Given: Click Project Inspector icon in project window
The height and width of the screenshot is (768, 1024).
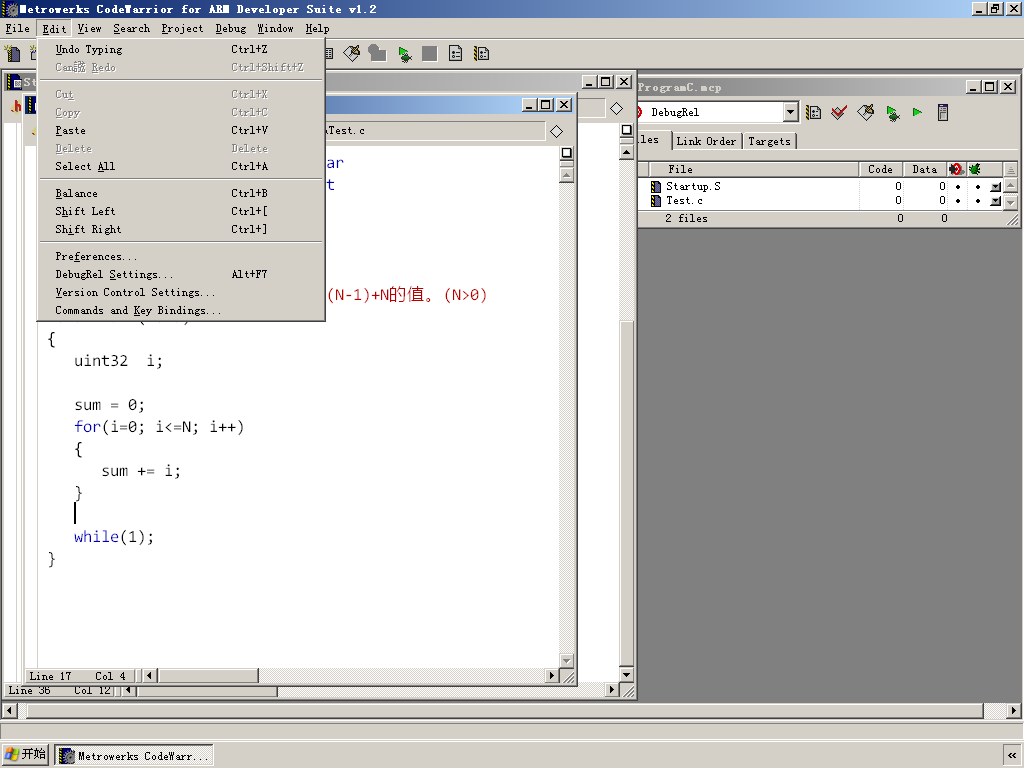Looking at the screenshot, I should click(x=943, y=112).
